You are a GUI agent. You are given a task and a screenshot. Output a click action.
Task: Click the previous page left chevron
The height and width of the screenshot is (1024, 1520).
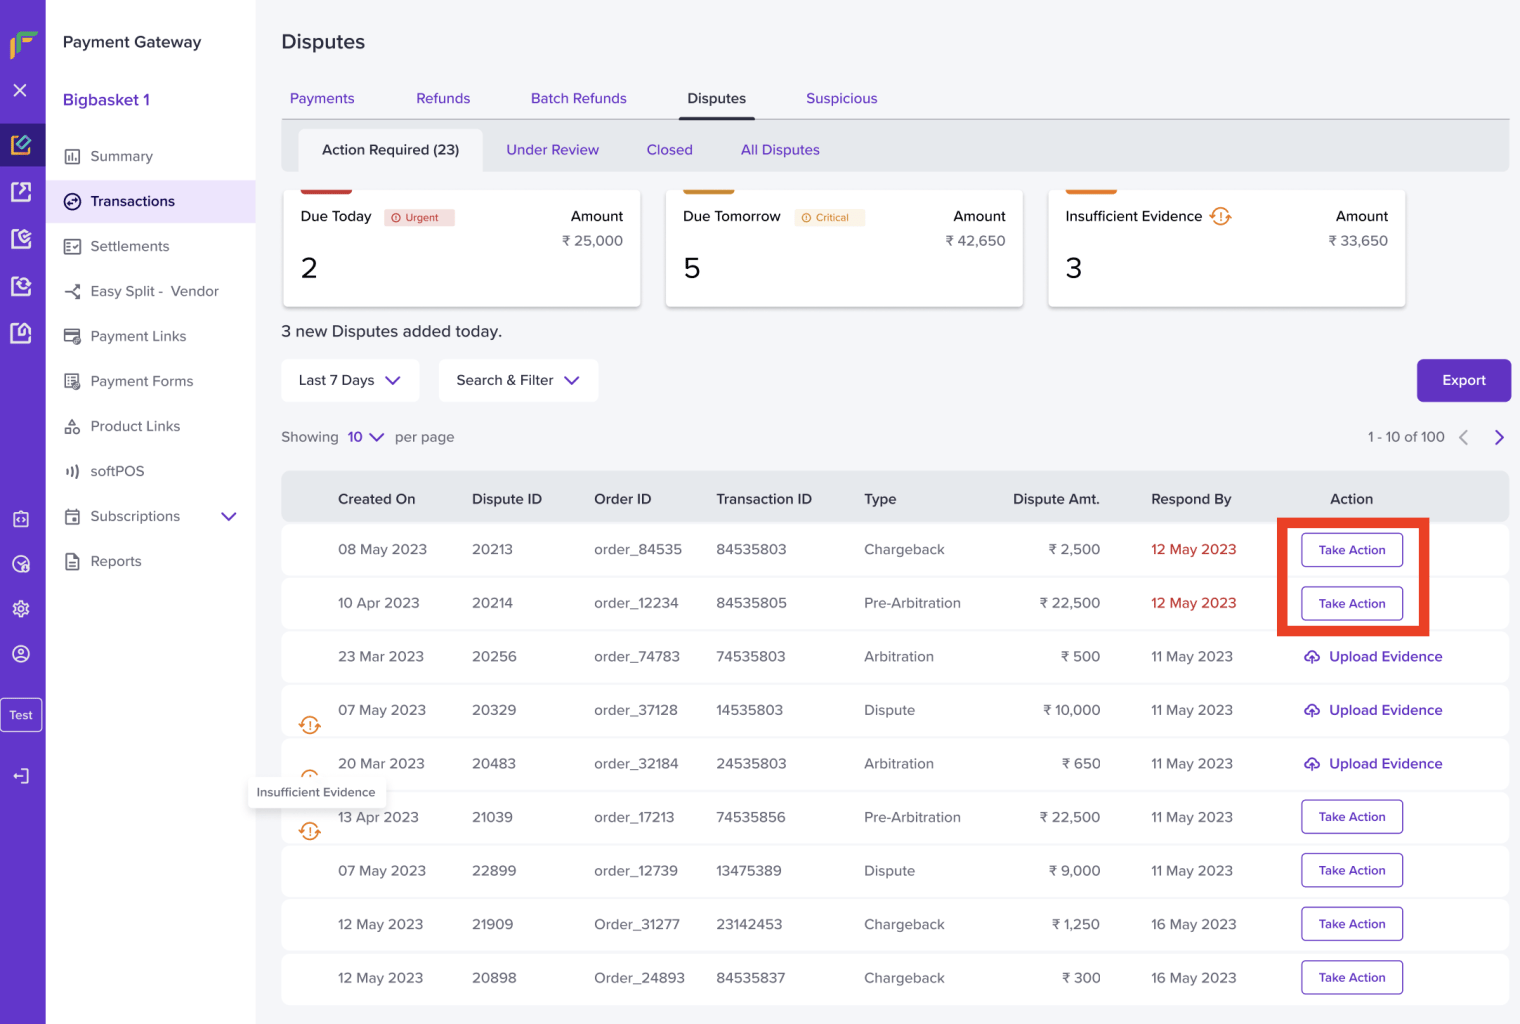coord(1463,437)
